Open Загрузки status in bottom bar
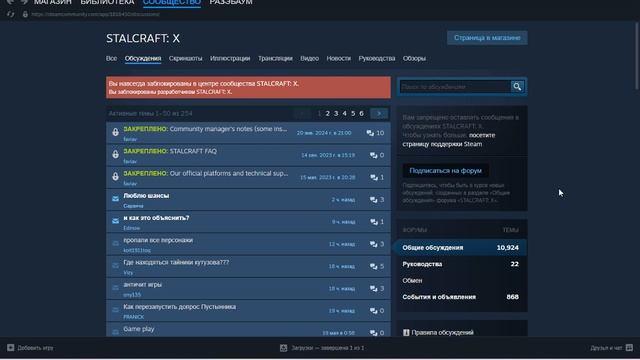 point(322,348)
